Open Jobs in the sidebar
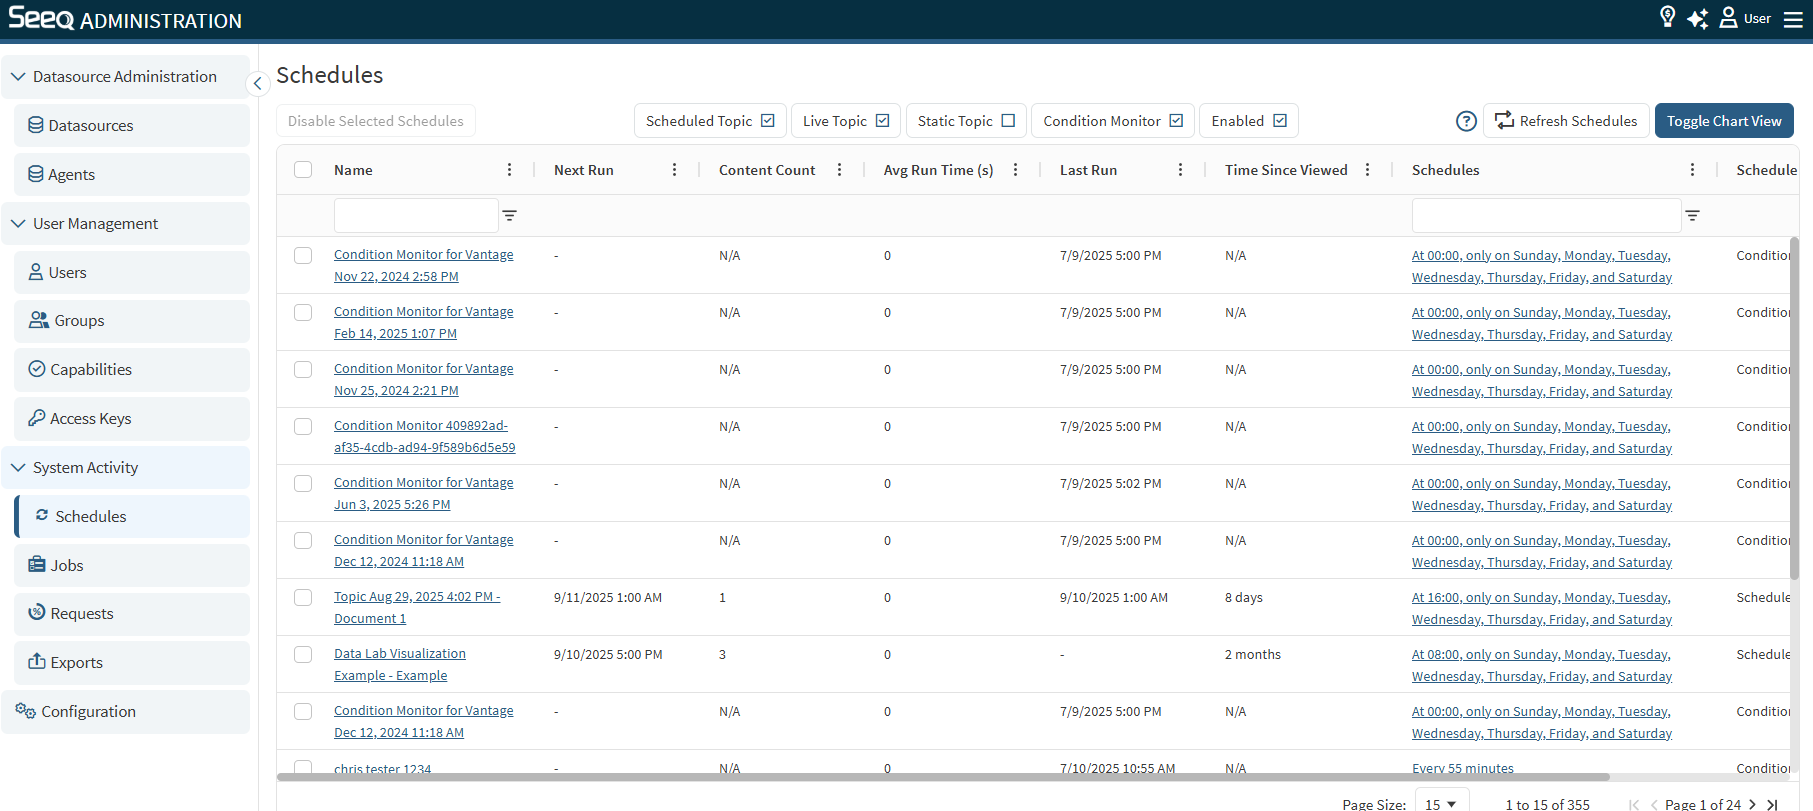Screen dimensions: 1813x811 tap(67, 565)
